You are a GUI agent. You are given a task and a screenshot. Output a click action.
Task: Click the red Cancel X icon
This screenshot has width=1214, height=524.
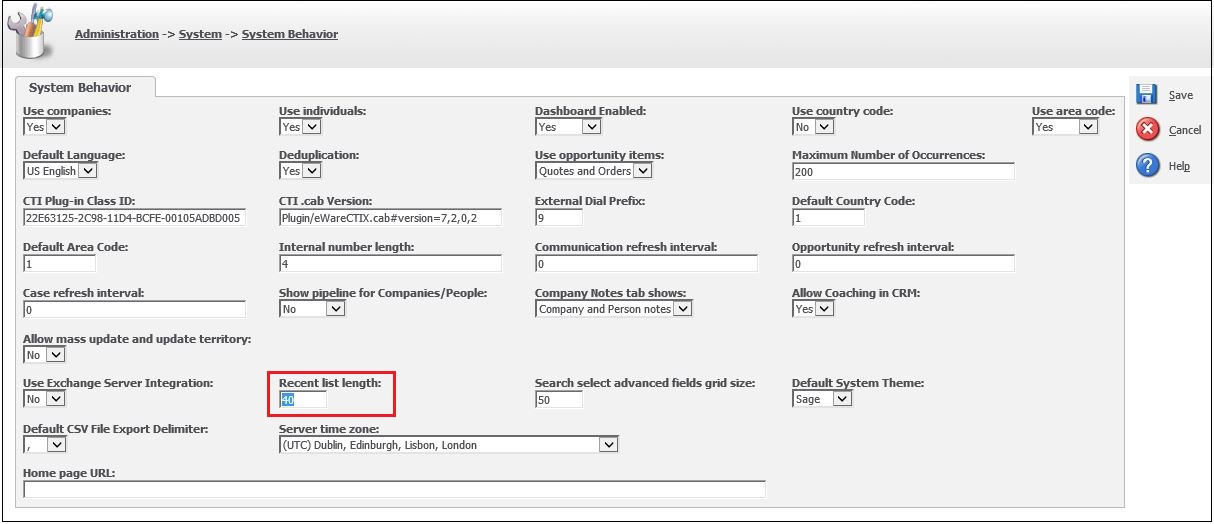tap(1148, 129)
